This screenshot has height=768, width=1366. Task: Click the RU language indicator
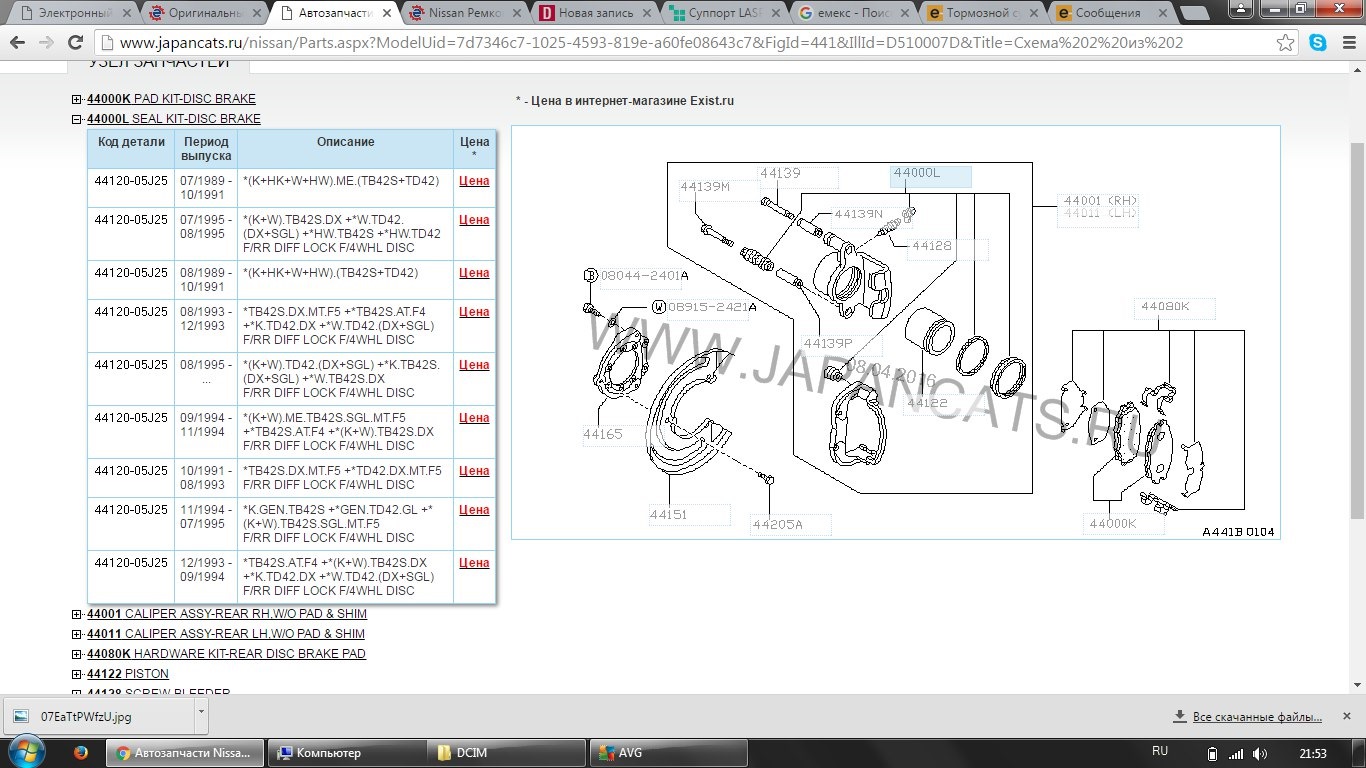(1160, 751)
